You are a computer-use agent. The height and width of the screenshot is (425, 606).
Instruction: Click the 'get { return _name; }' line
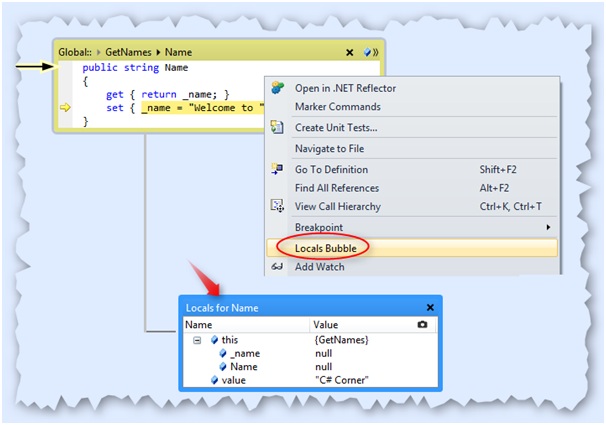coord(168,95)
